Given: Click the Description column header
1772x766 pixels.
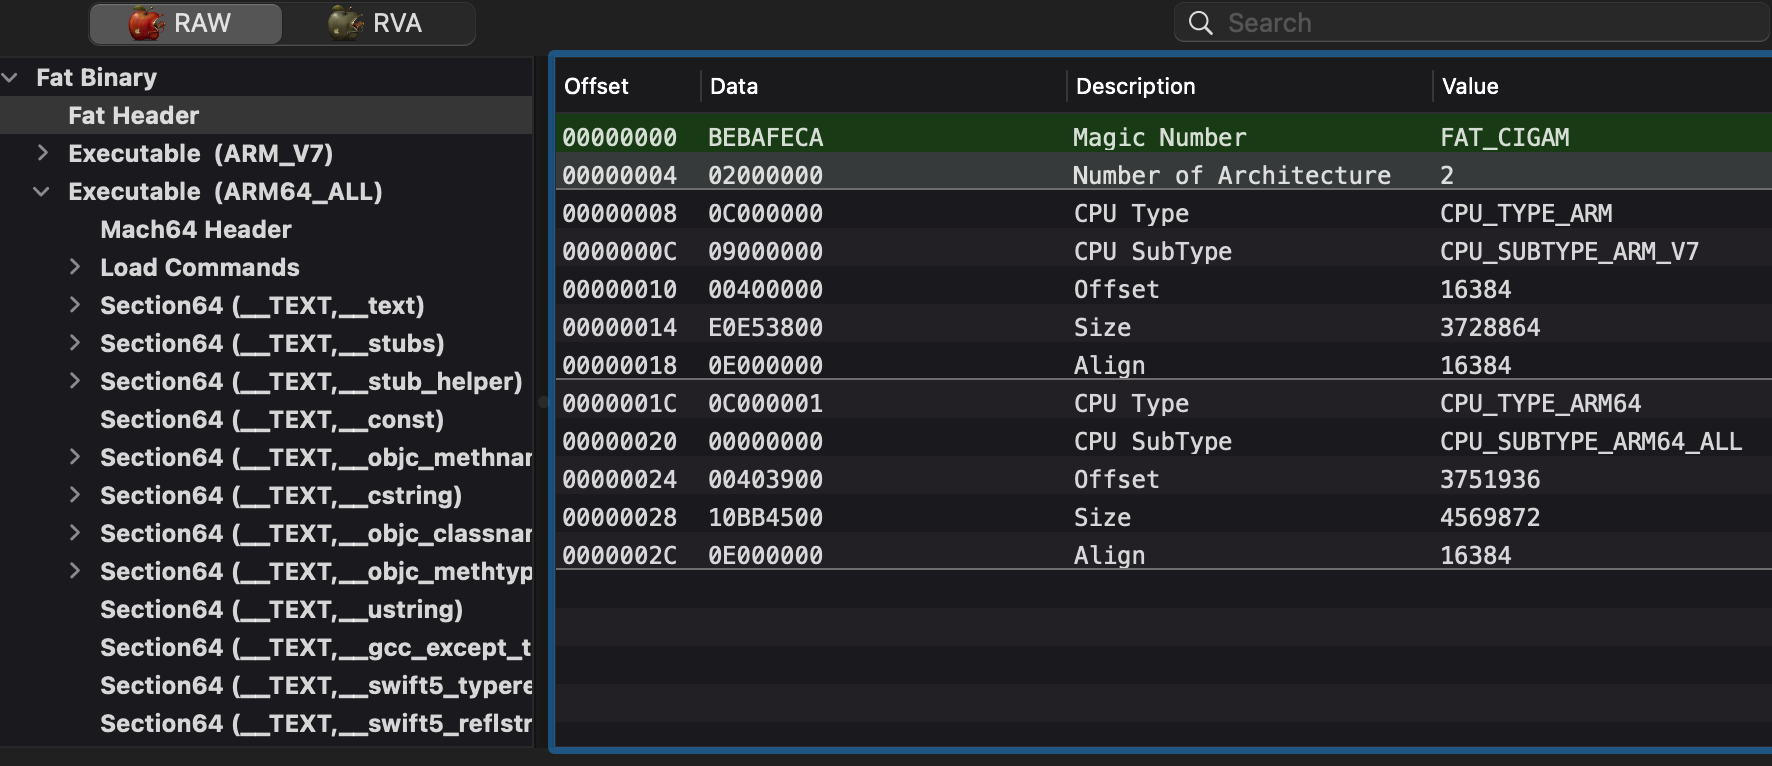Looking at the screenshot, I should pyautogui.click(x=1135, y=86).
